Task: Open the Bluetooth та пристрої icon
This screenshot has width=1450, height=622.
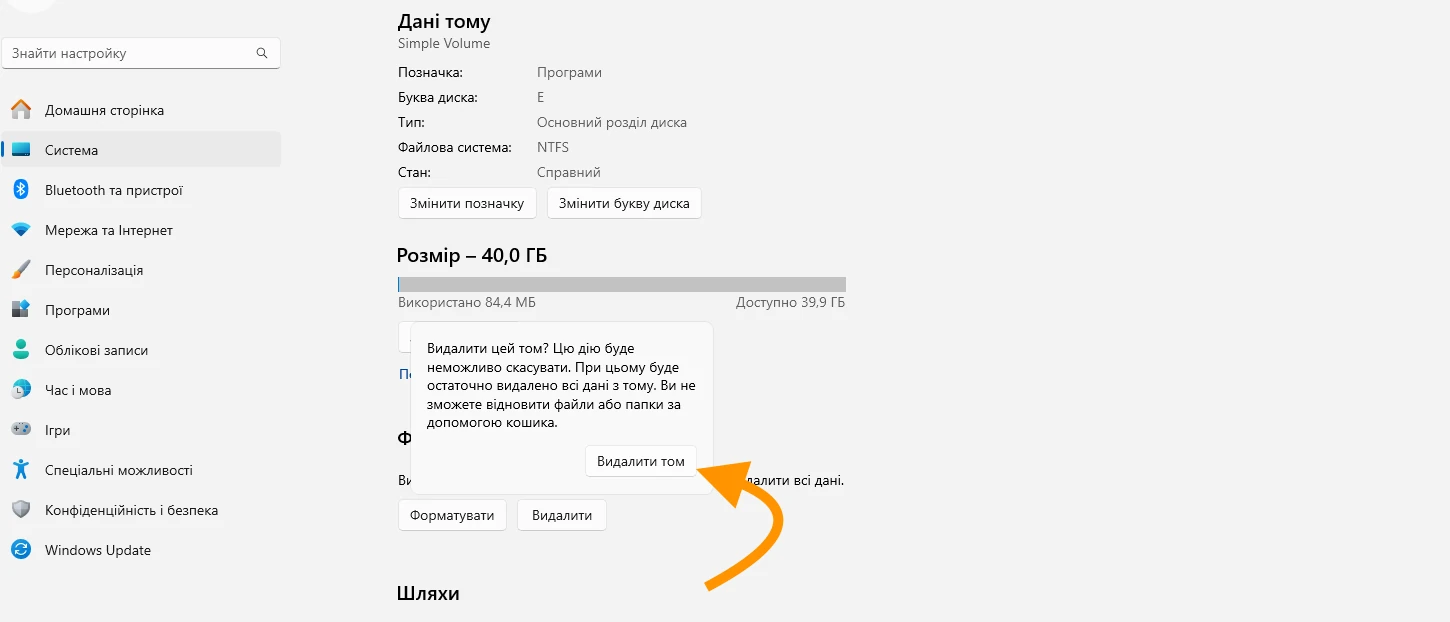Action: click(21, 190)
